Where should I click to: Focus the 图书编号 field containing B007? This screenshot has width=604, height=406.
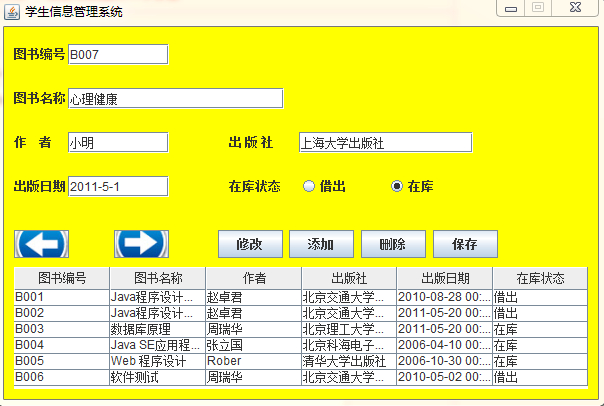click(x=118, y=54)
